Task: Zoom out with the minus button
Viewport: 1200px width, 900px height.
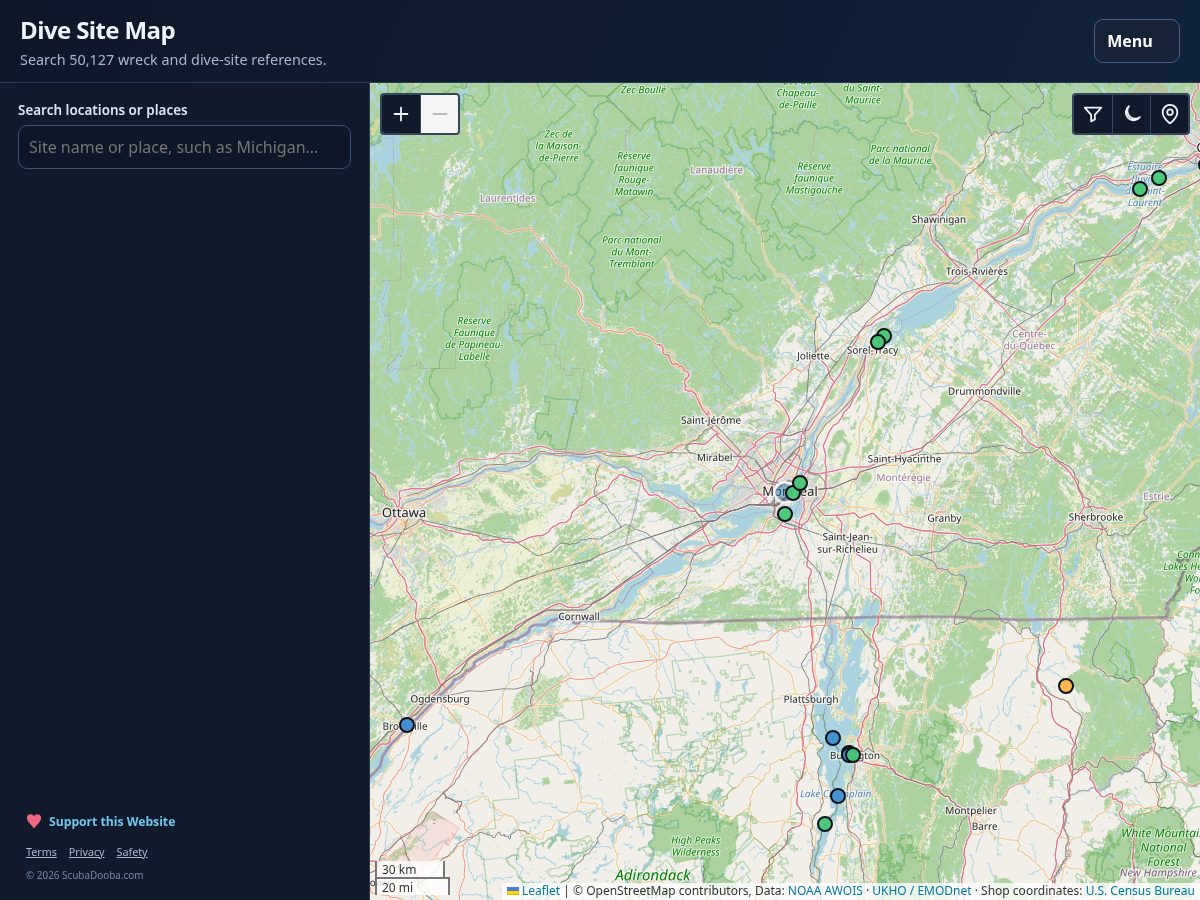Action: (440, 114)
